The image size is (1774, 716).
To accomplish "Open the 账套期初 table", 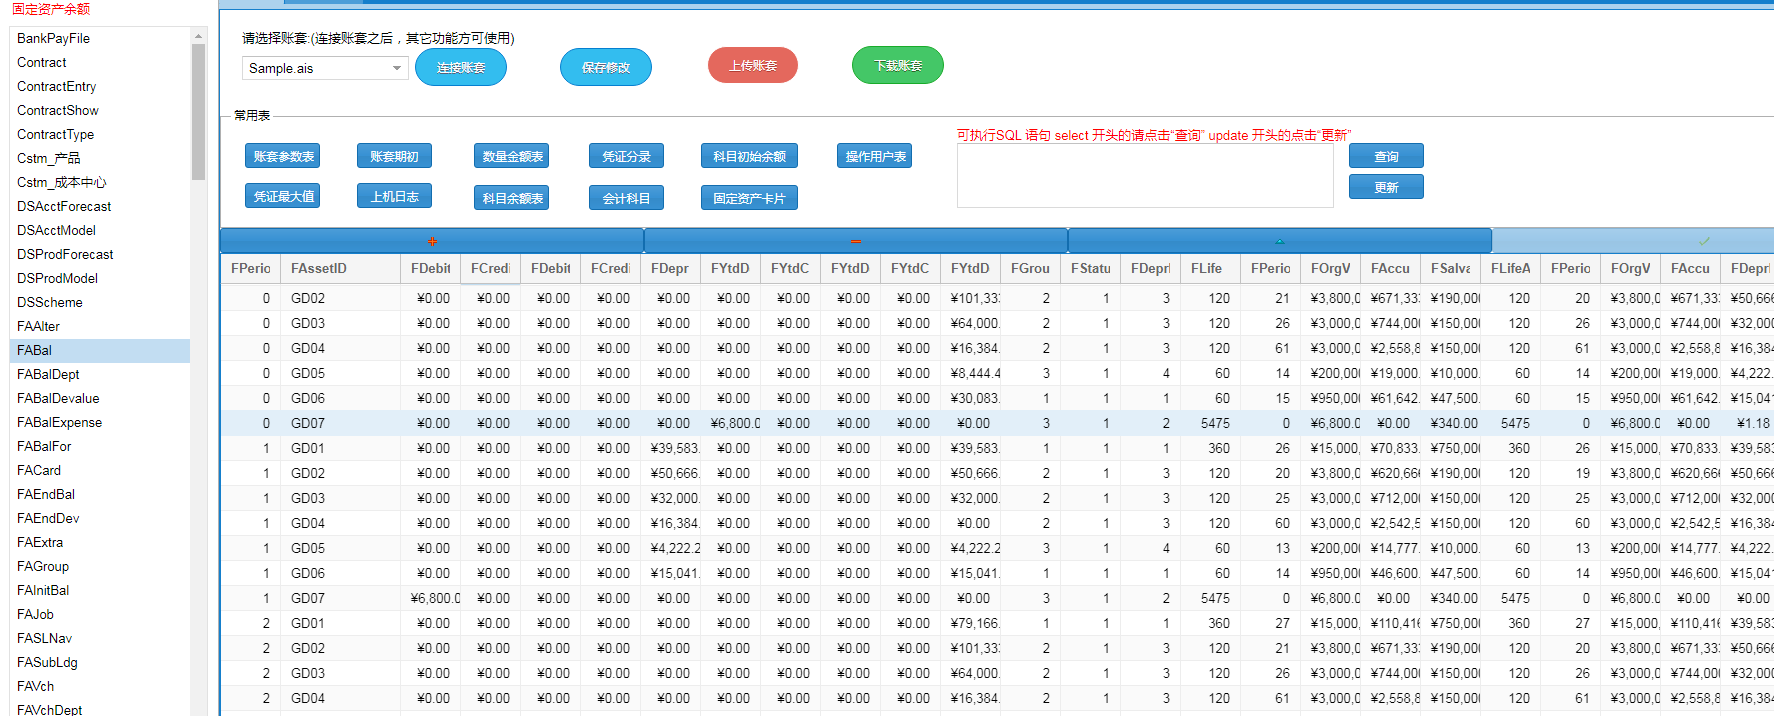I will tap(394, 156).
